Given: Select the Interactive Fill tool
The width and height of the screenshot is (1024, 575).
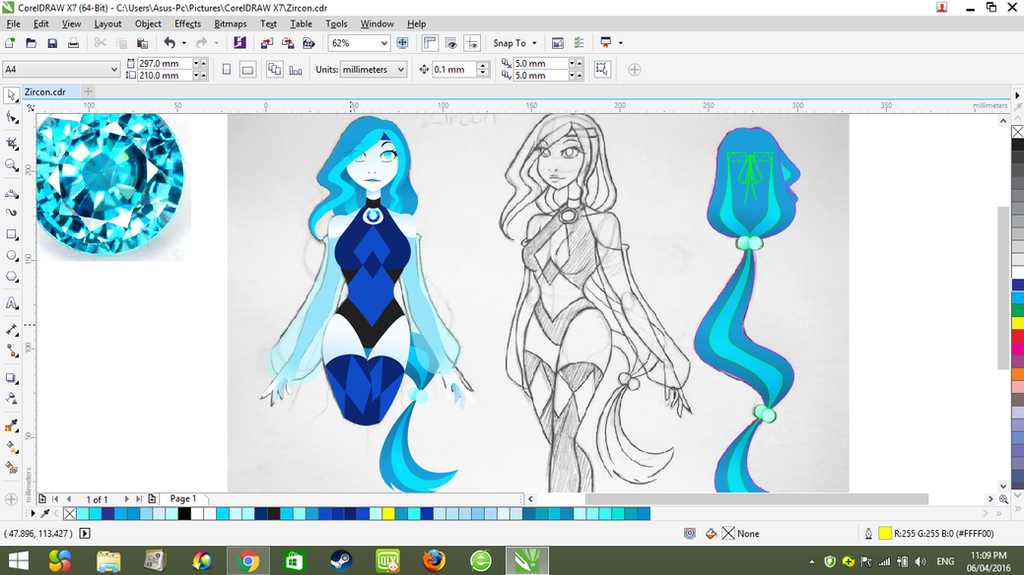Looking at the screenshot, I should (x=11, y=447).
